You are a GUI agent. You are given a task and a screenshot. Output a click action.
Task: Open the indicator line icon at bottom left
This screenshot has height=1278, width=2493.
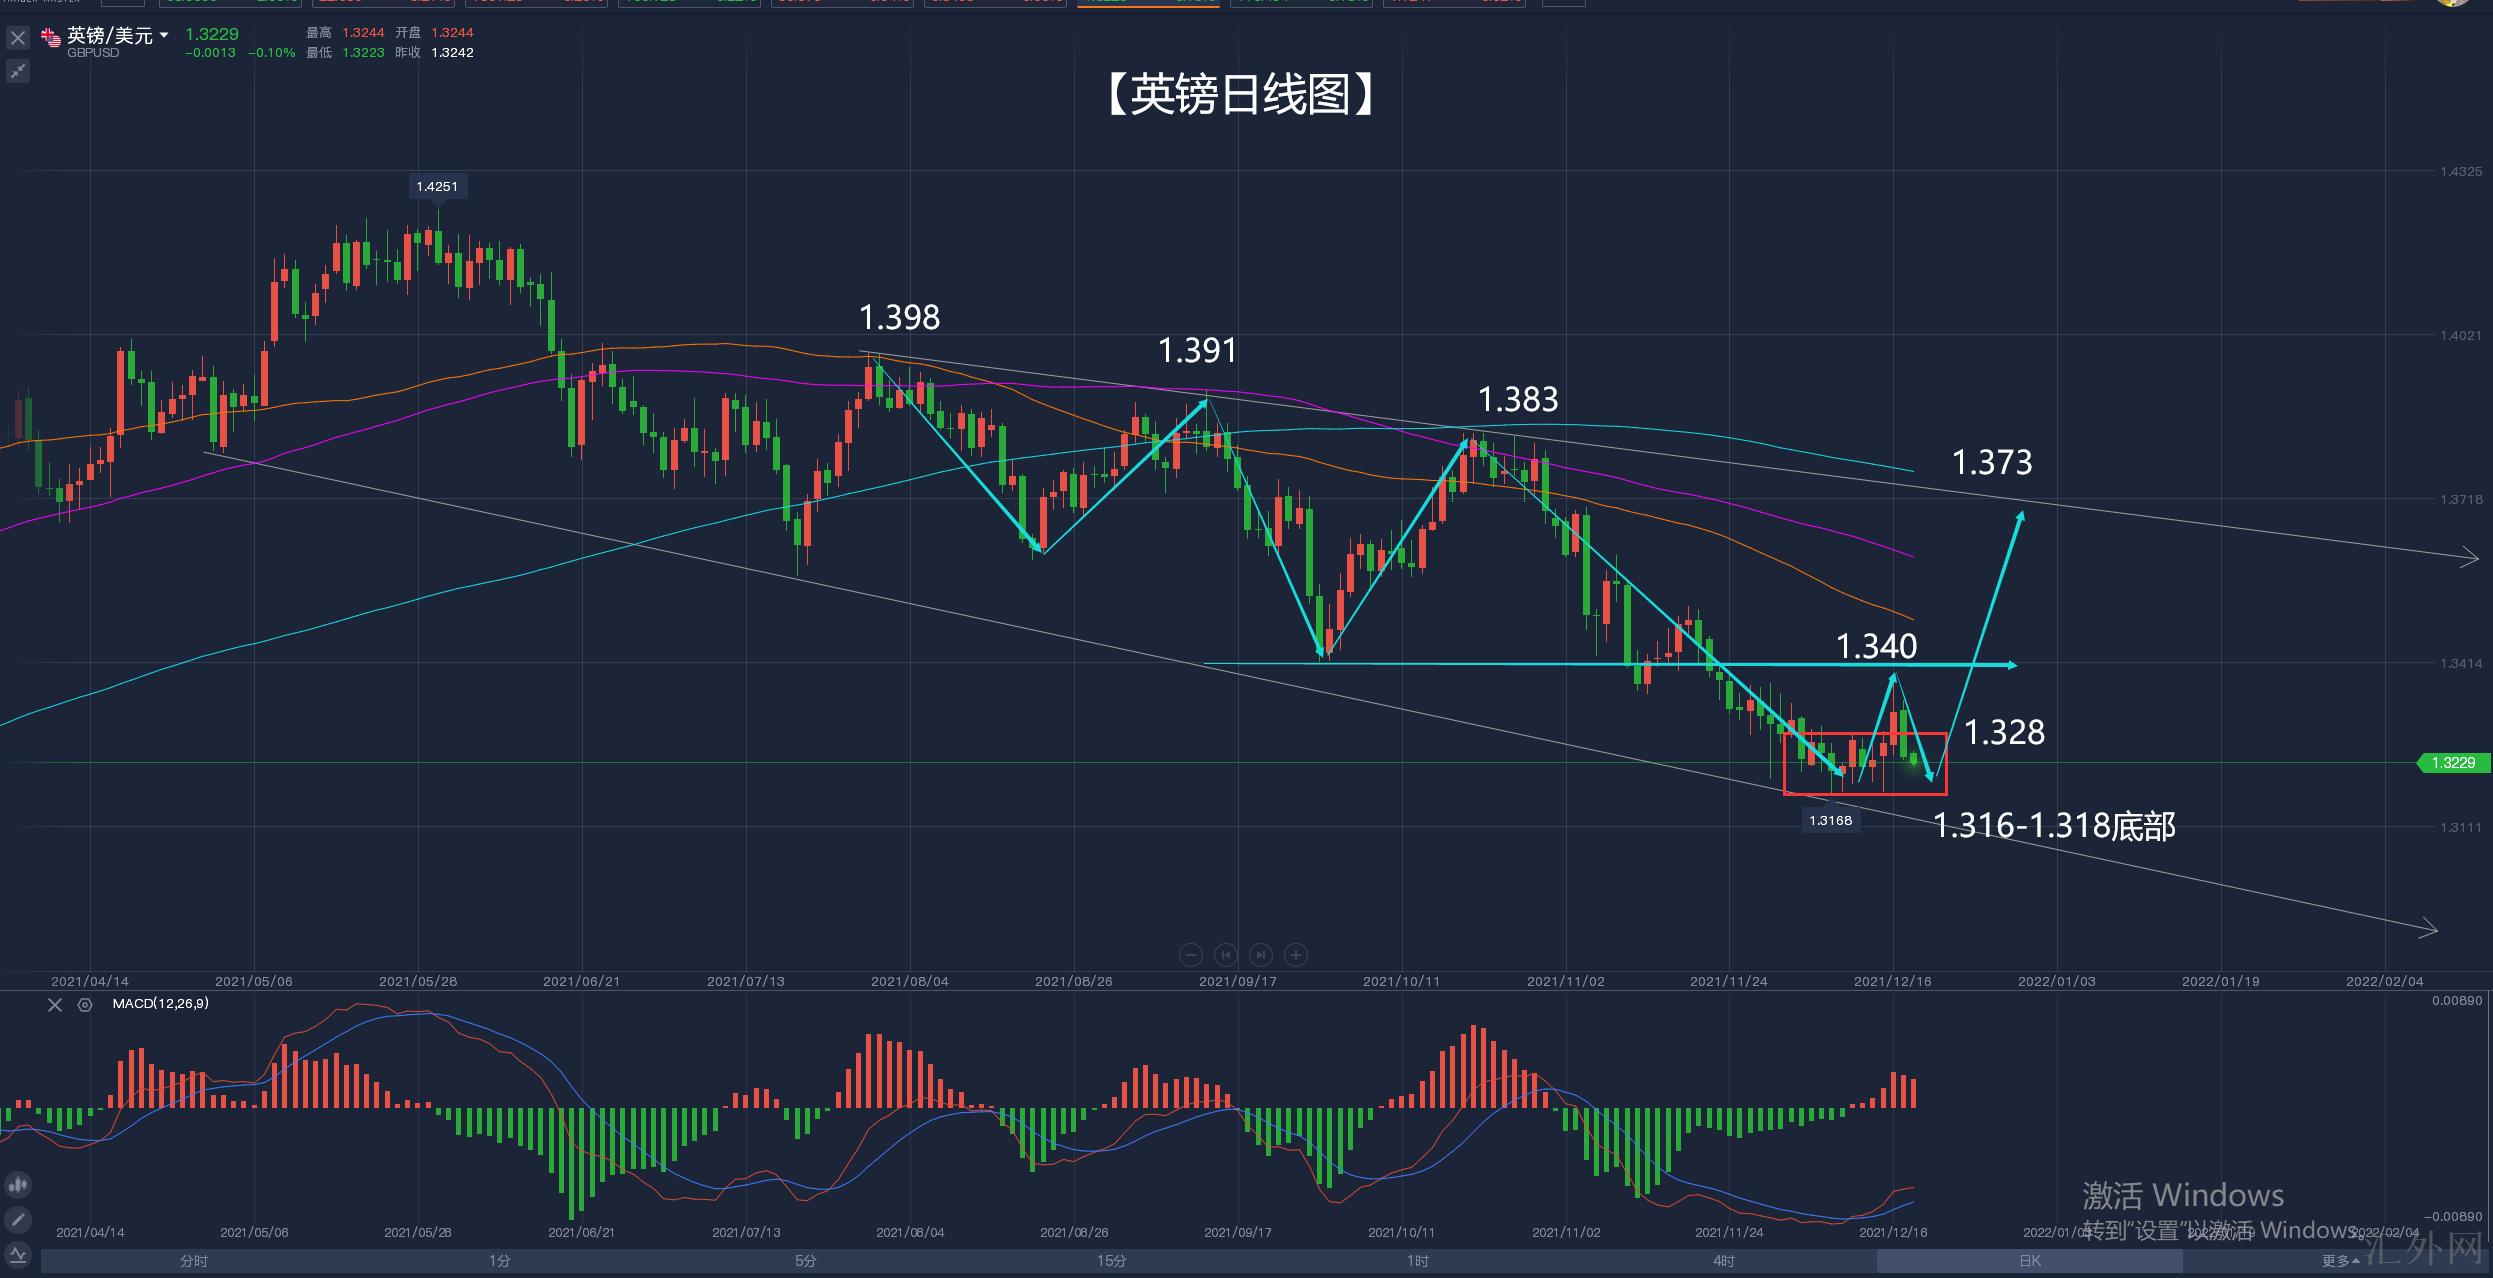point(17,1254)
